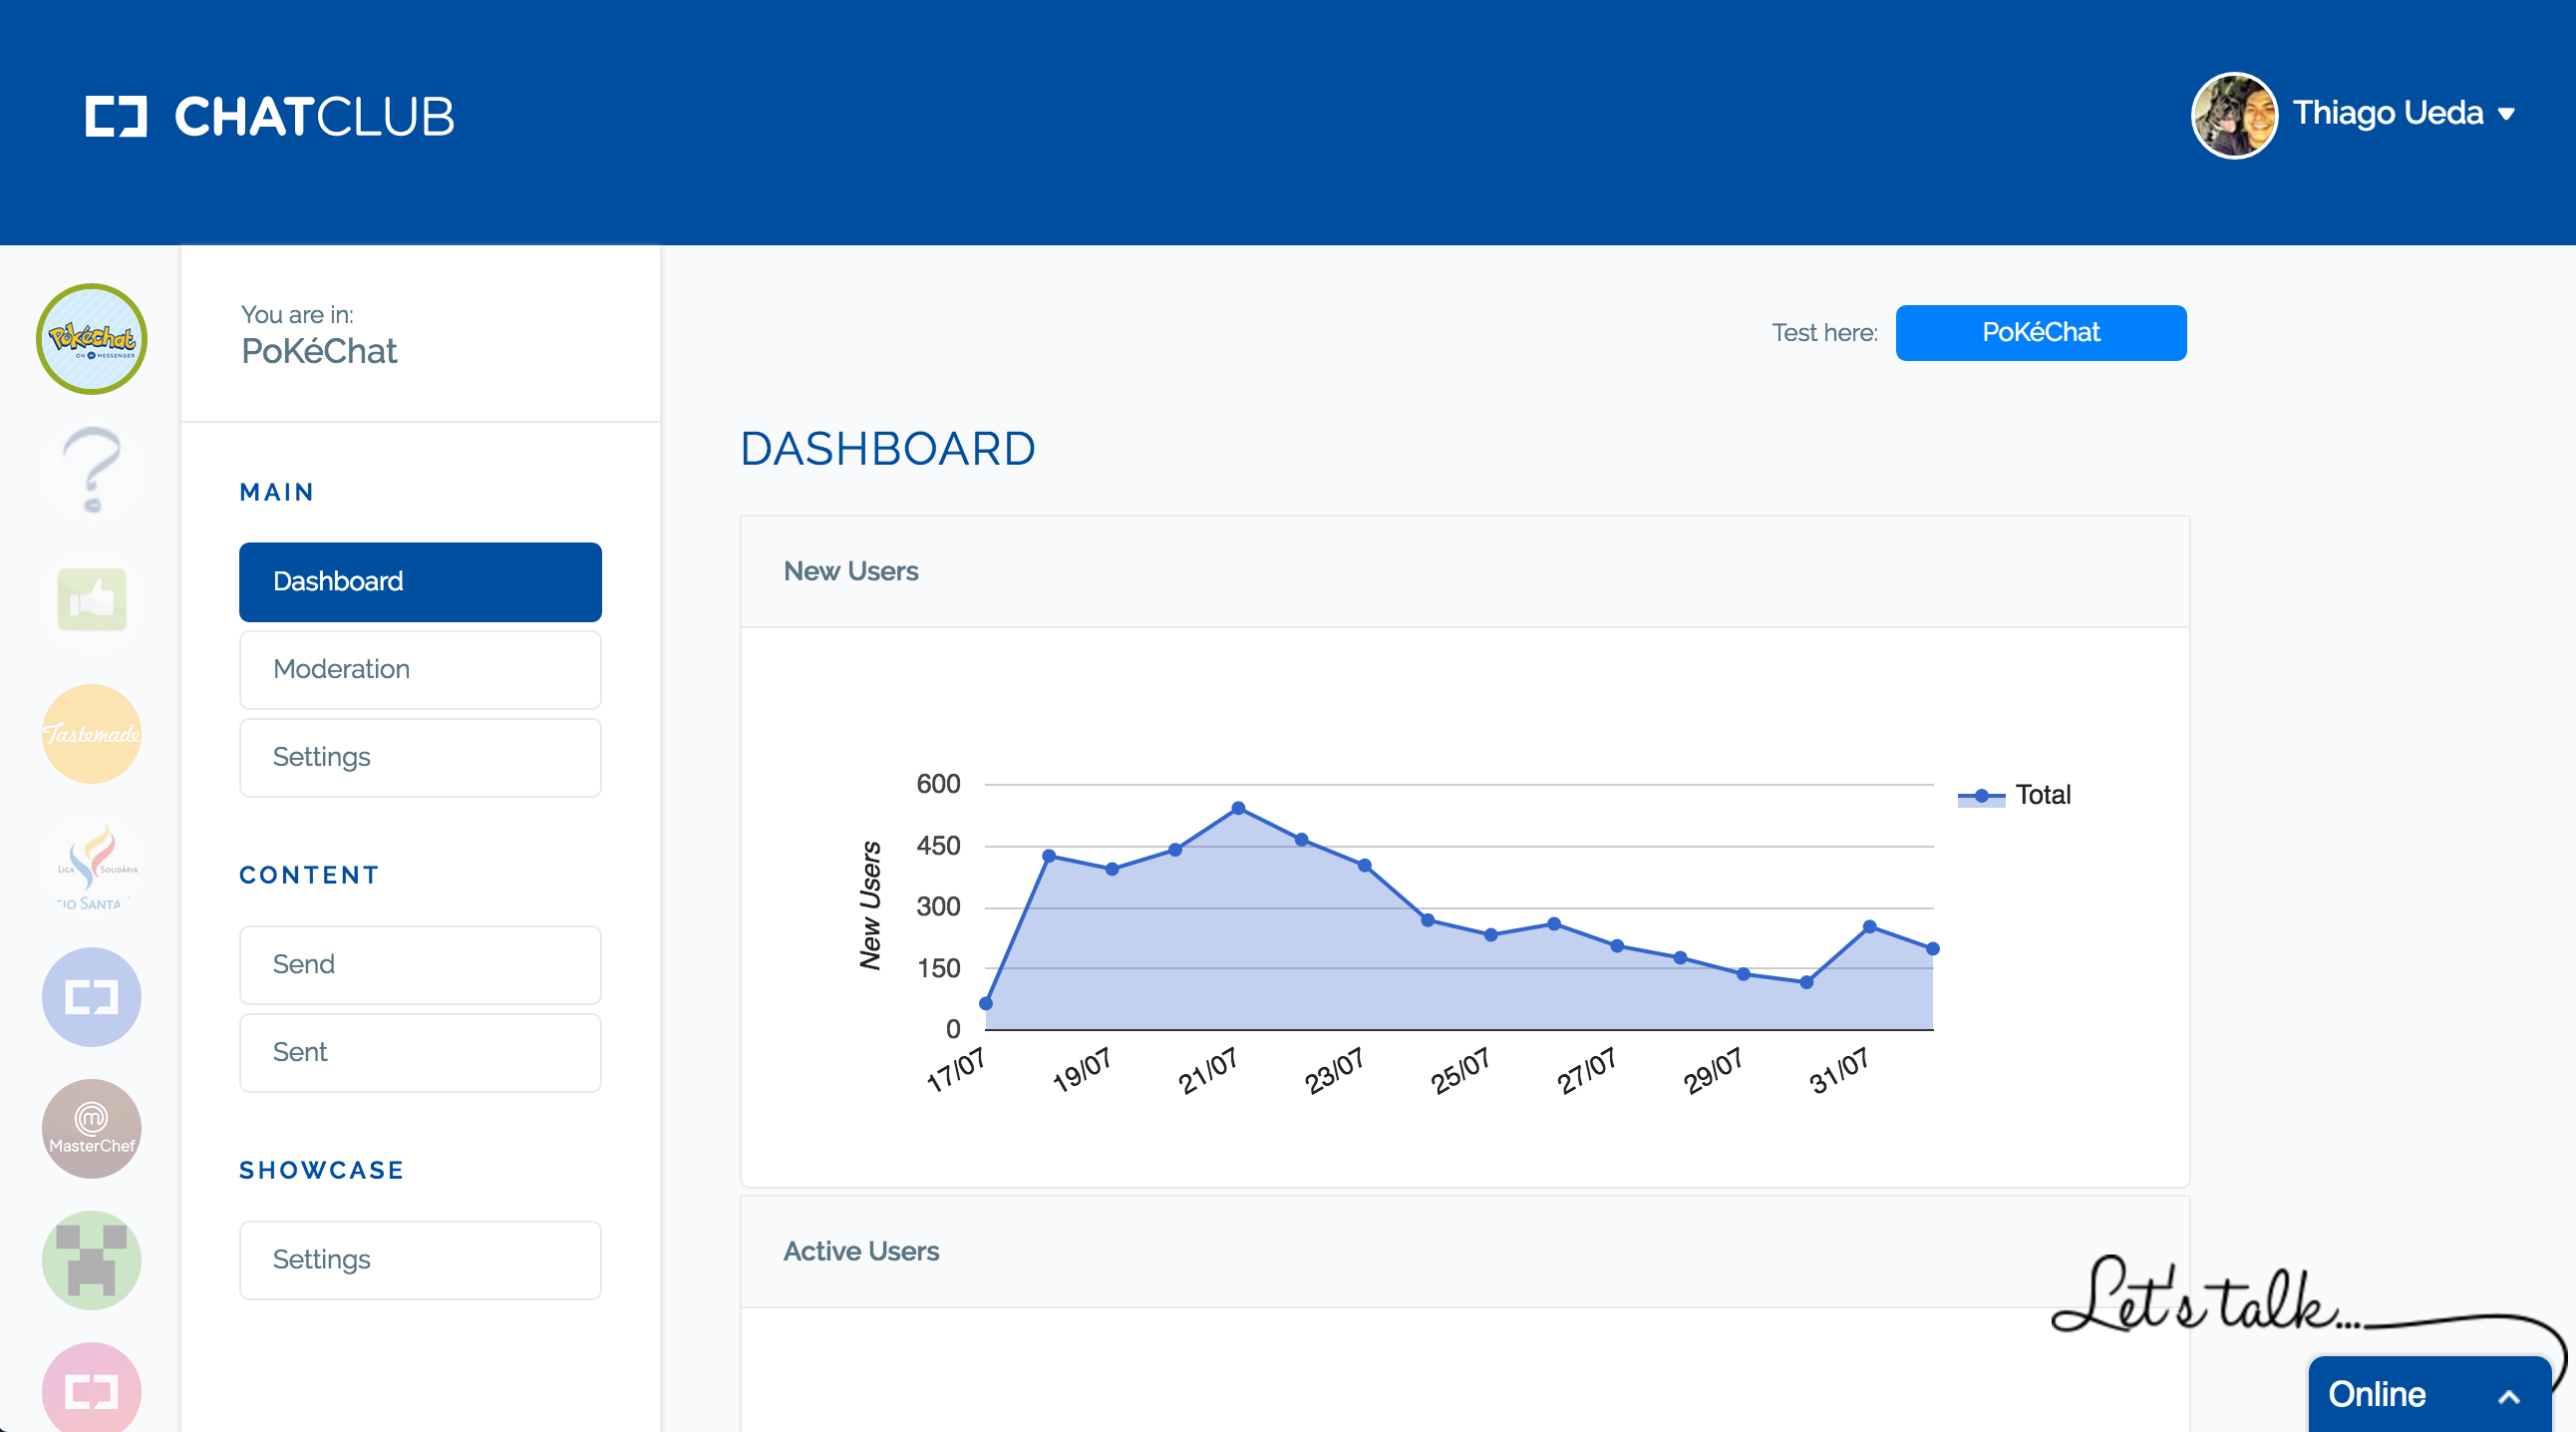
Task: Open Thiago Ueda user dropdown arrow
Action: pos(2506,114)
